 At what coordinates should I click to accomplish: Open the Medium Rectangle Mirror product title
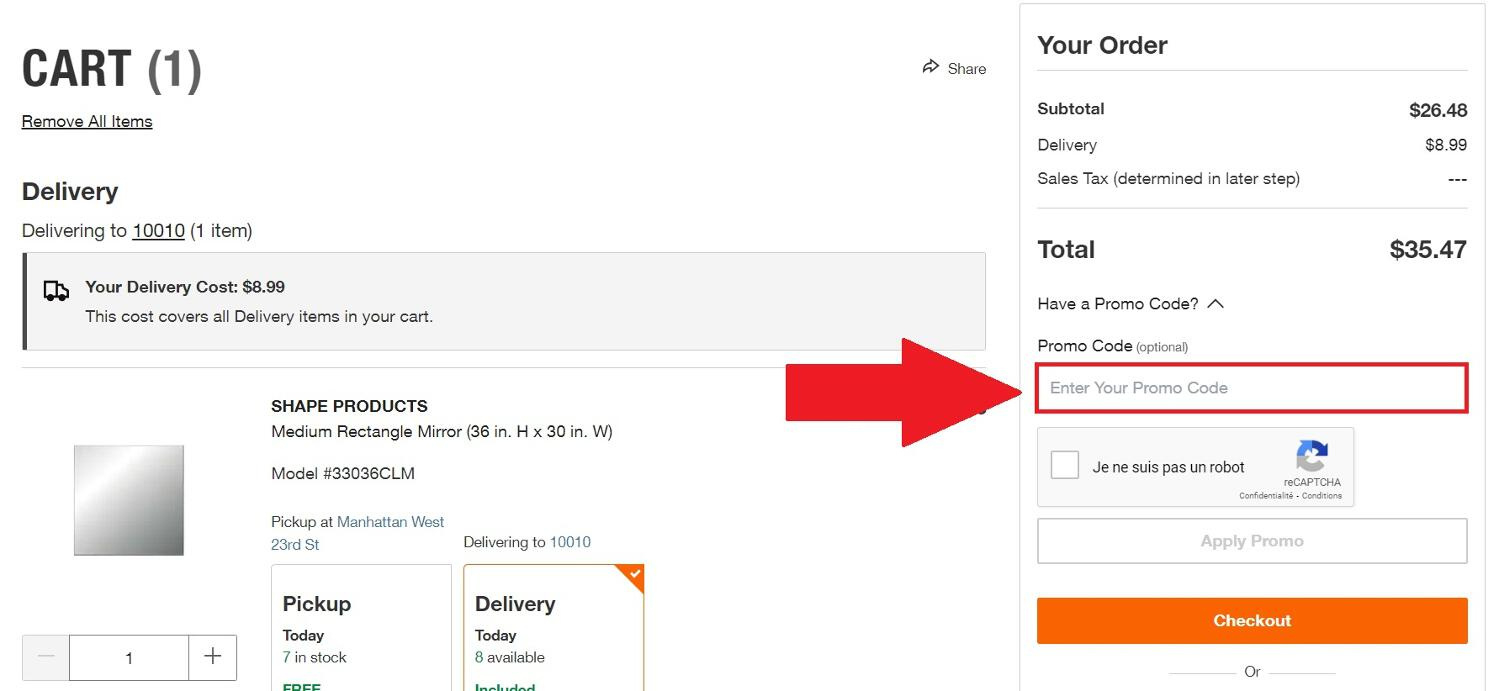[x=441, y=432]
